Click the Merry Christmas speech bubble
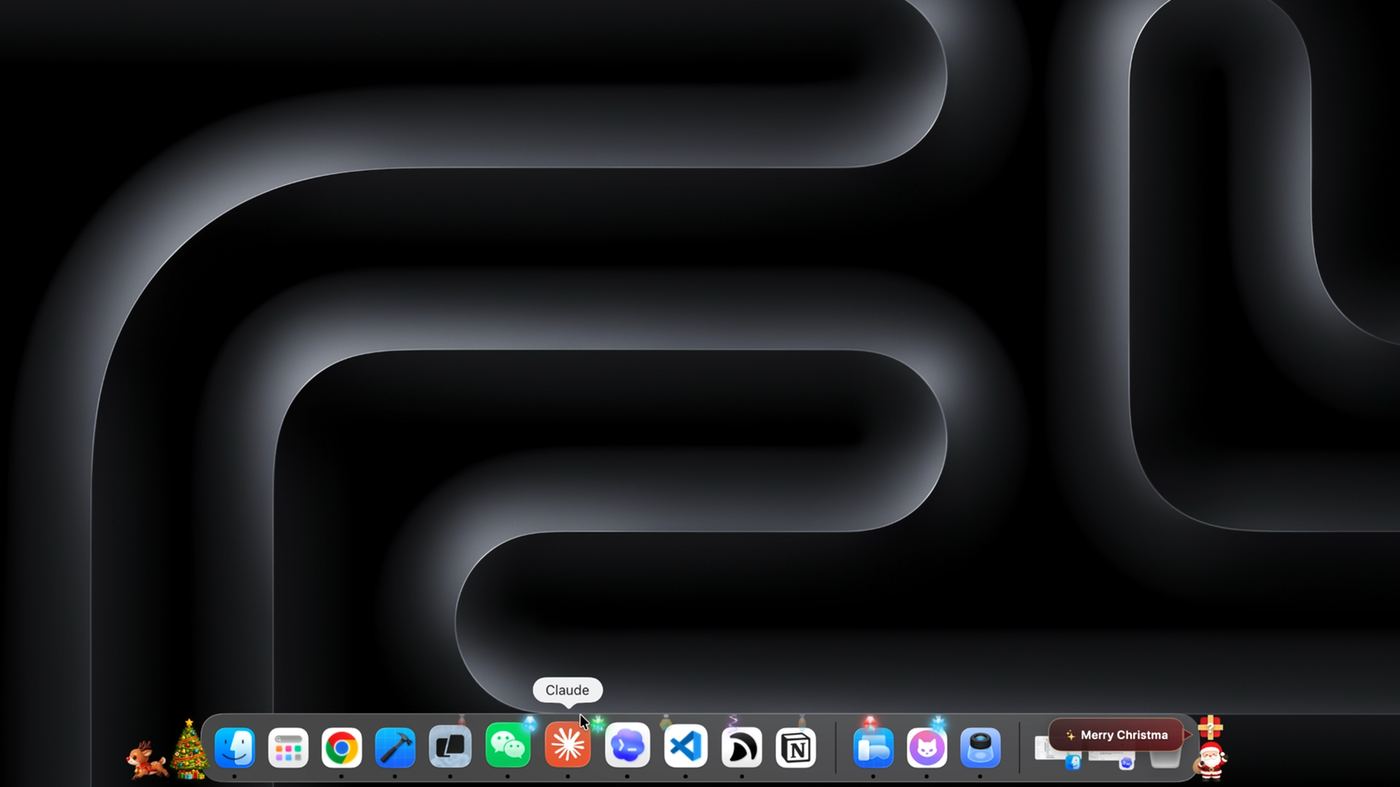The width and height of the screenshot is (1400, 787). (1116, 735)
